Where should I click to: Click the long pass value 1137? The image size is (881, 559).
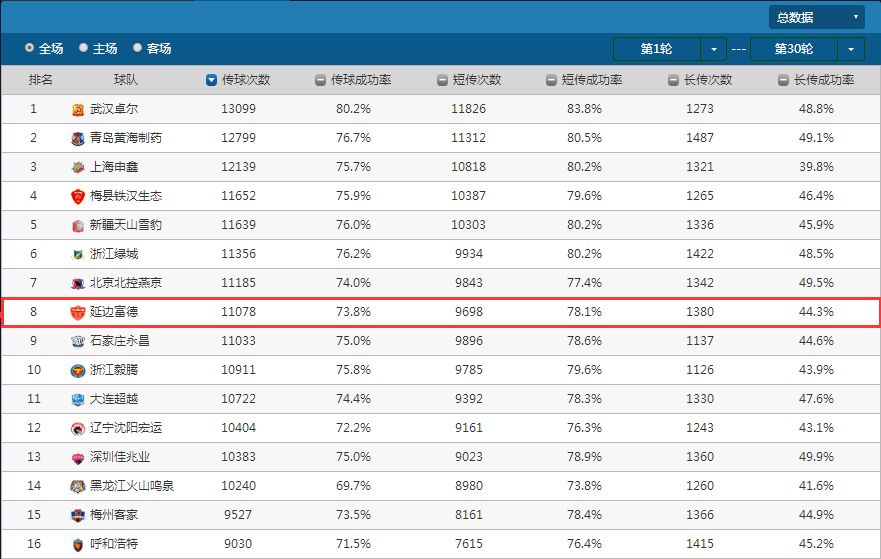tap(700, 341)
